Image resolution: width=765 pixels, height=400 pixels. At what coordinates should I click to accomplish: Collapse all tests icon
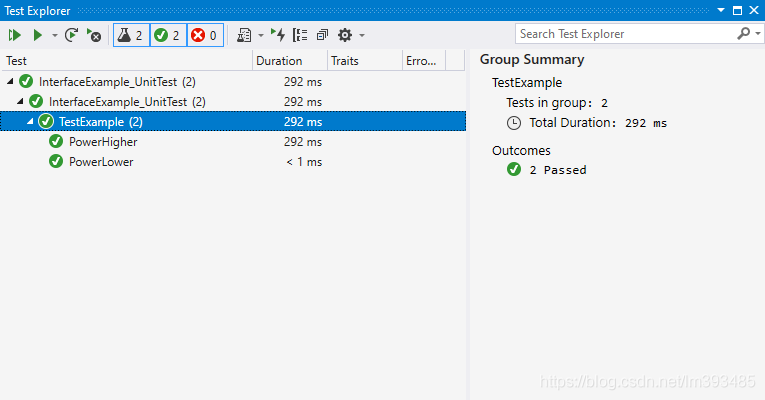point(322,35)
